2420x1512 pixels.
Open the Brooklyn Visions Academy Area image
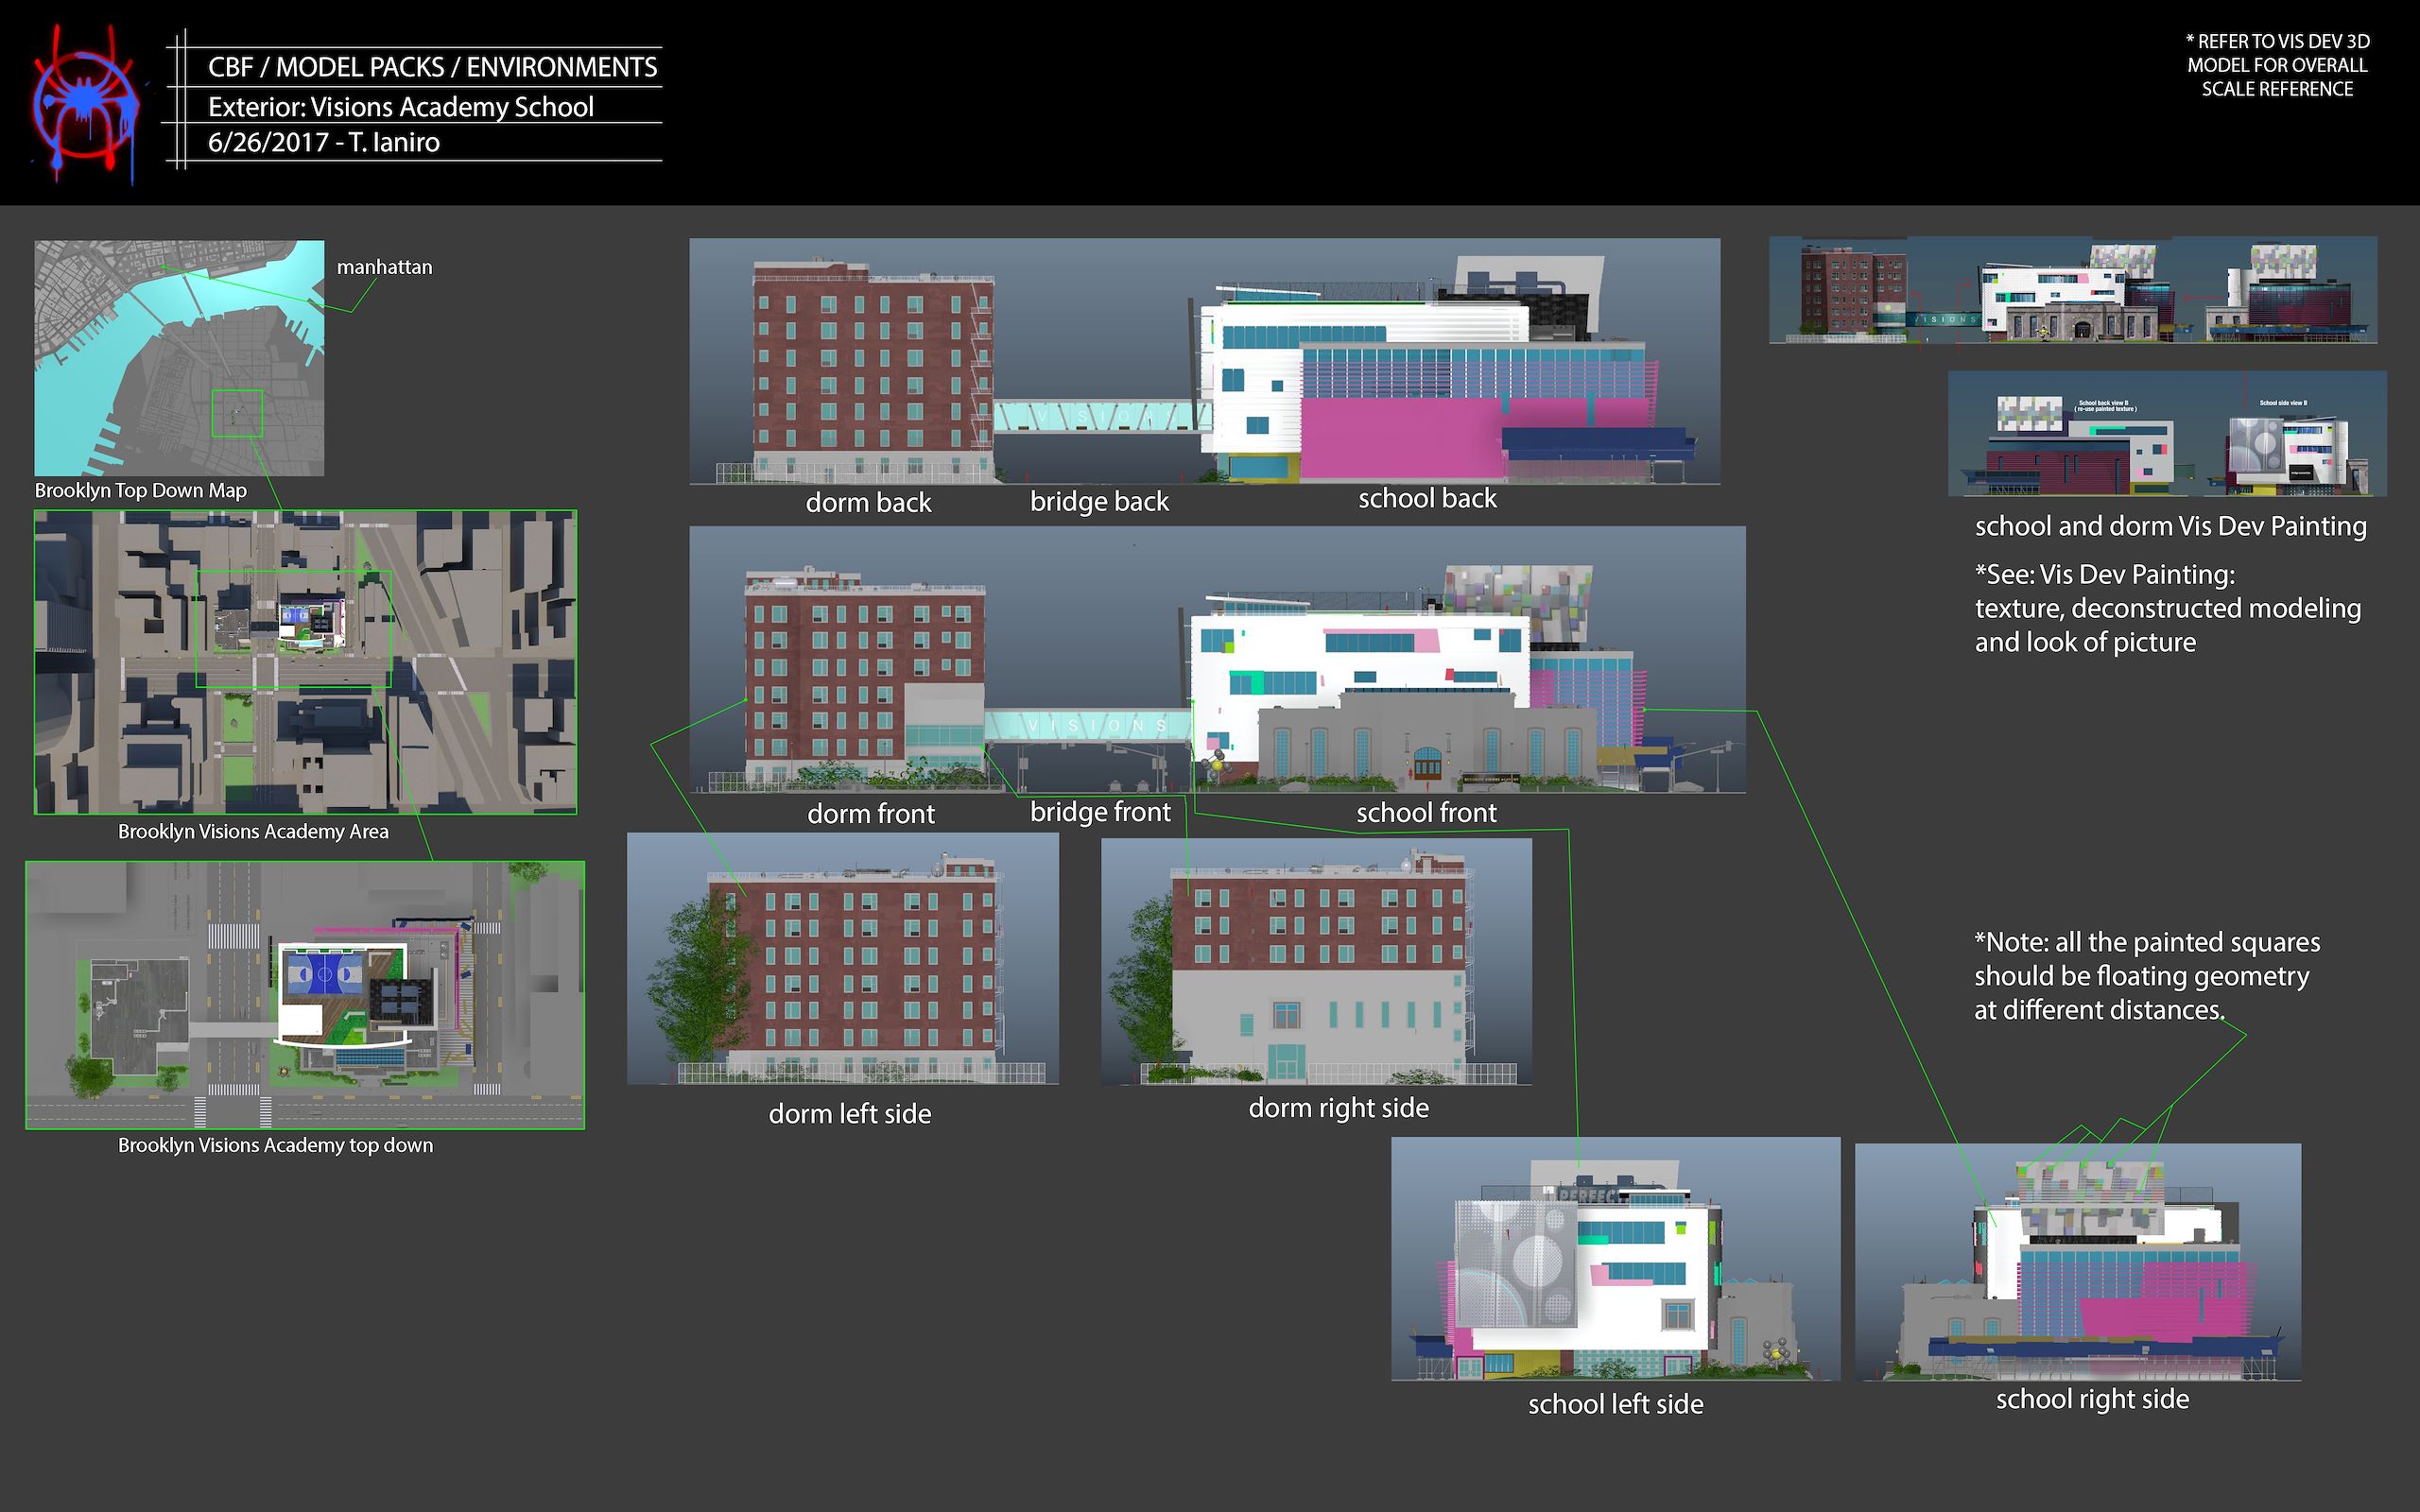(x=305, y=662)
